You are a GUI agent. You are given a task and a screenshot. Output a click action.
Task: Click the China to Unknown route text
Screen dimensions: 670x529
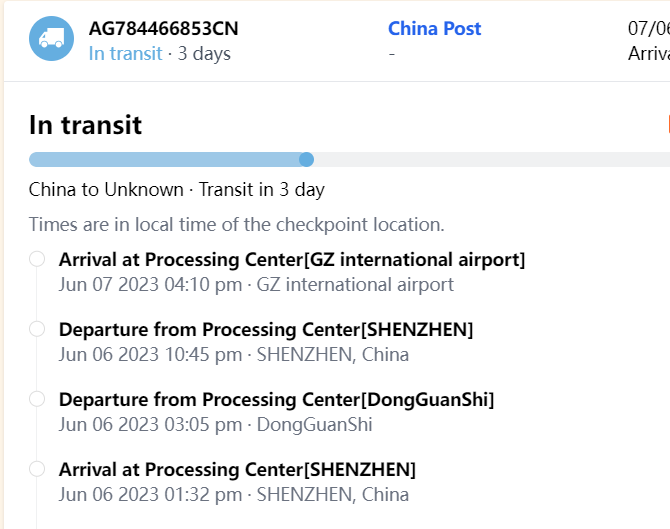pos(106,190)
